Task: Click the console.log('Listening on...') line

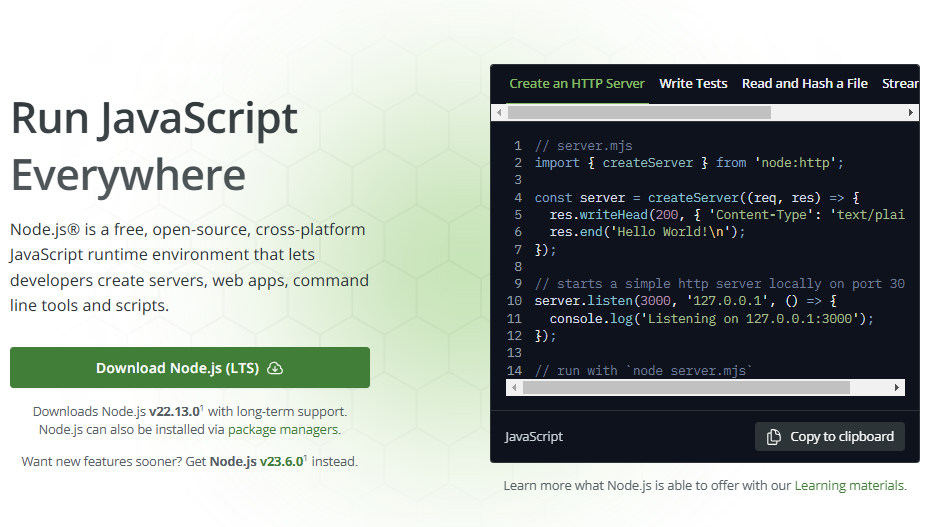Action: (x=711, y=319)
